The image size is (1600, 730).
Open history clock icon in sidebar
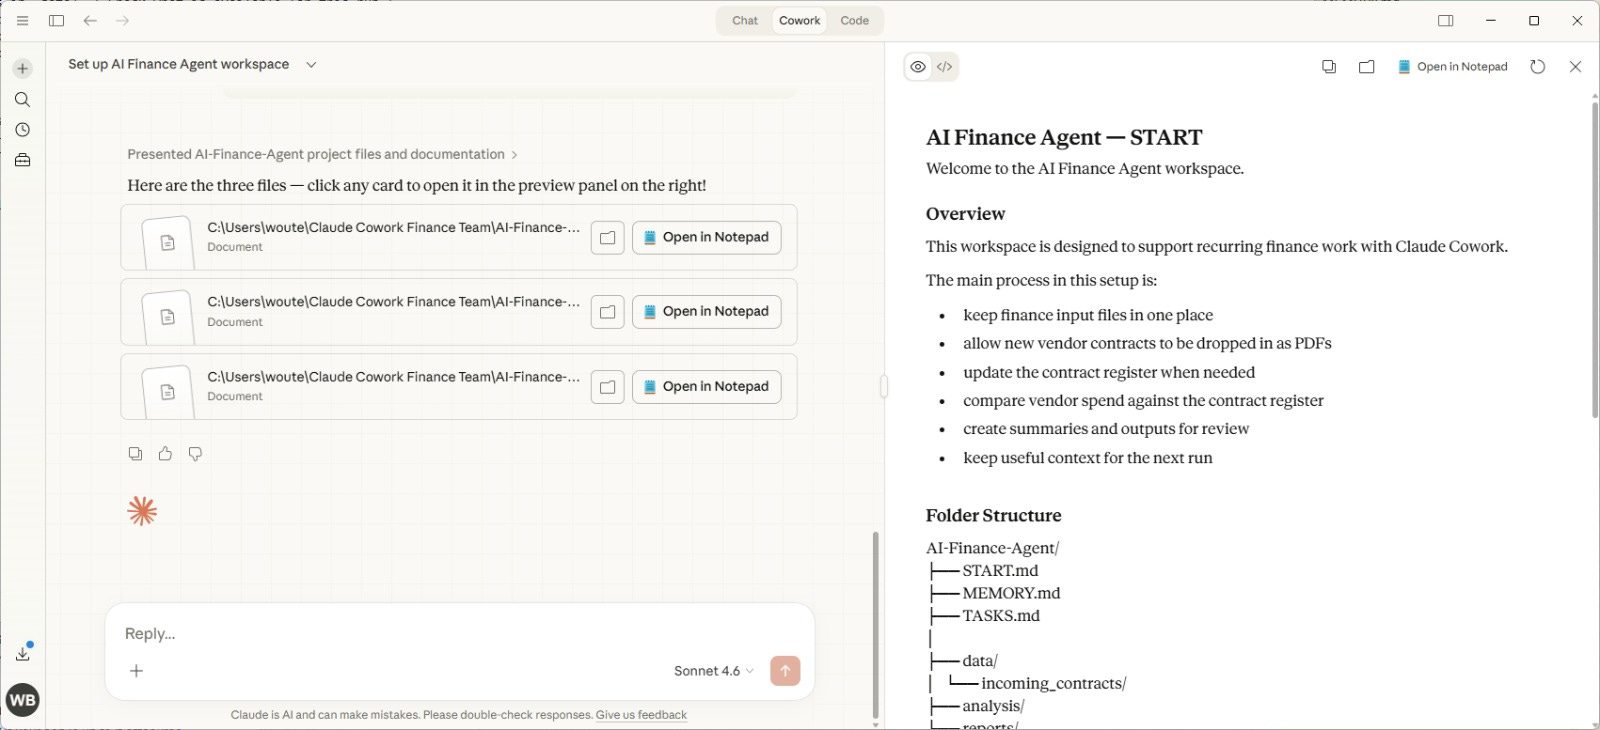22,130
